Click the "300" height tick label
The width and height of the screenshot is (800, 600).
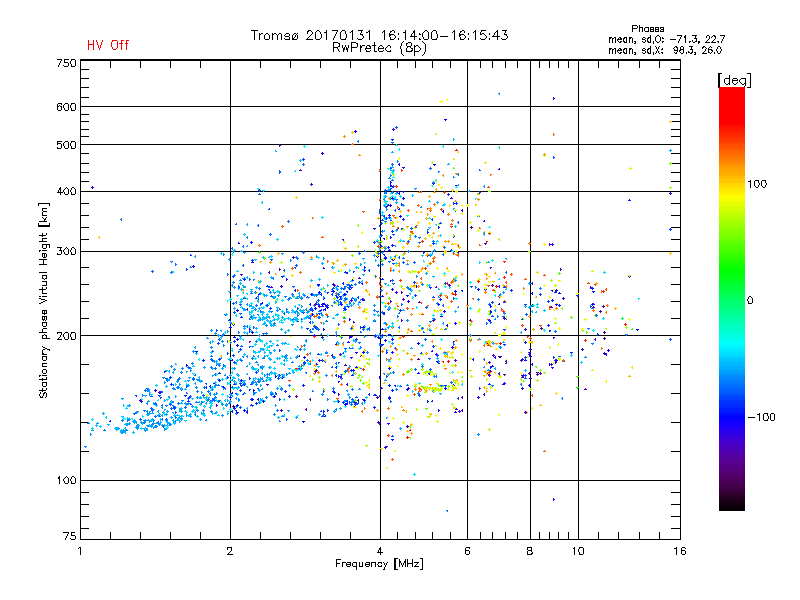coord(66,252)
